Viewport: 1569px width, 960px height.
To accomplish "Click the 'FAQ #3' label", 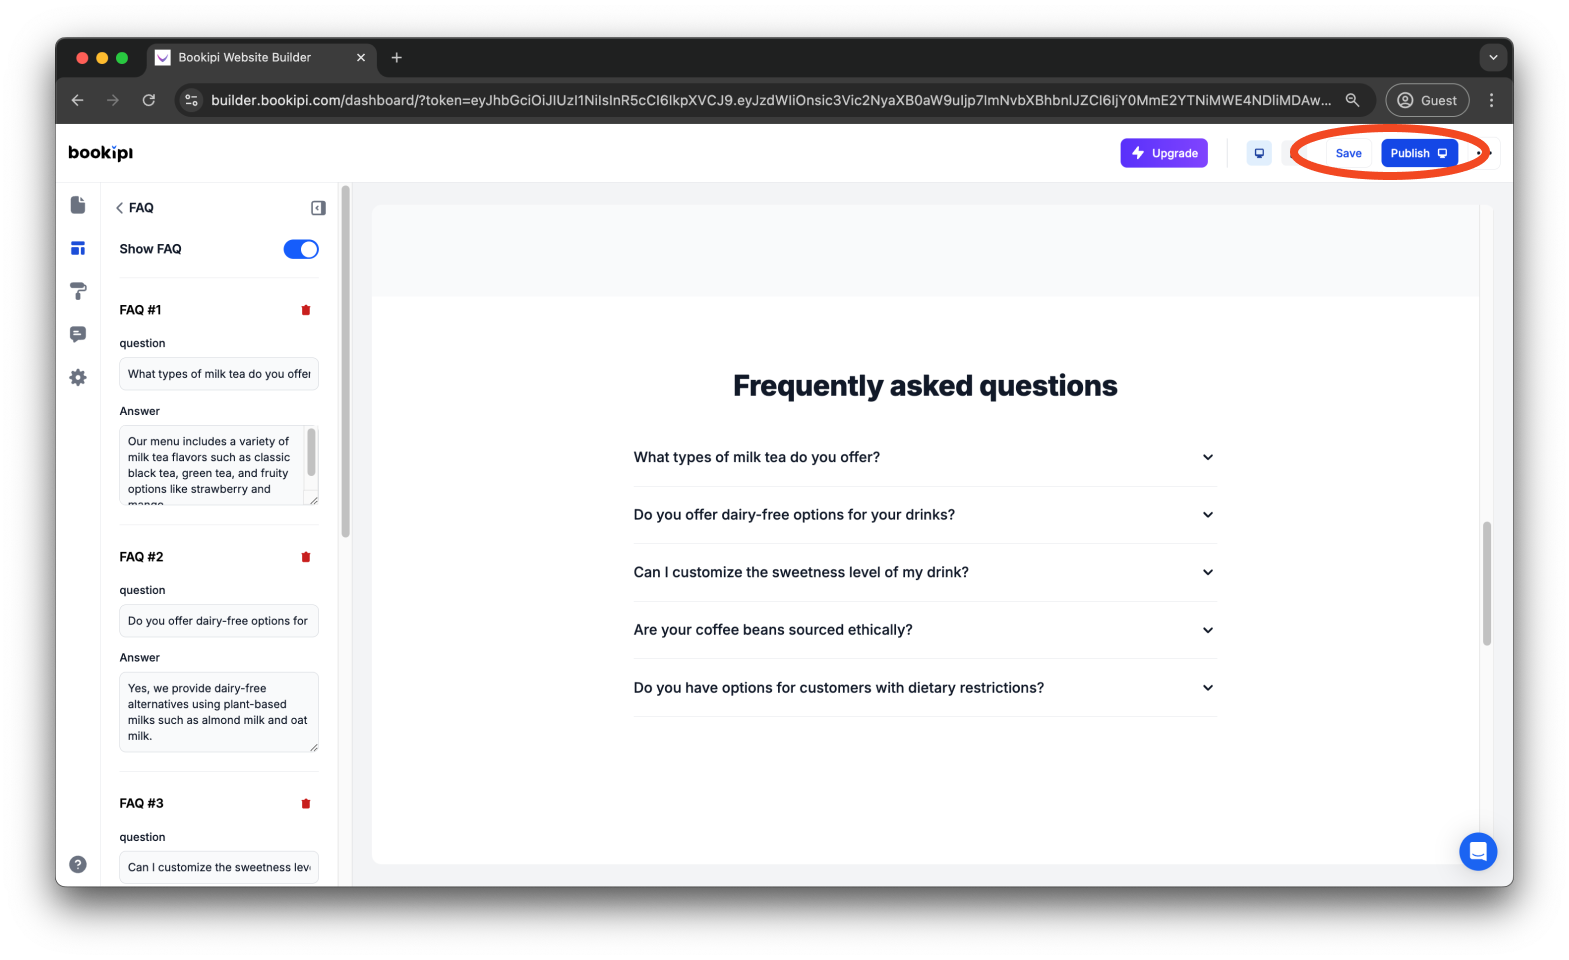I will [x=141, y=803].
